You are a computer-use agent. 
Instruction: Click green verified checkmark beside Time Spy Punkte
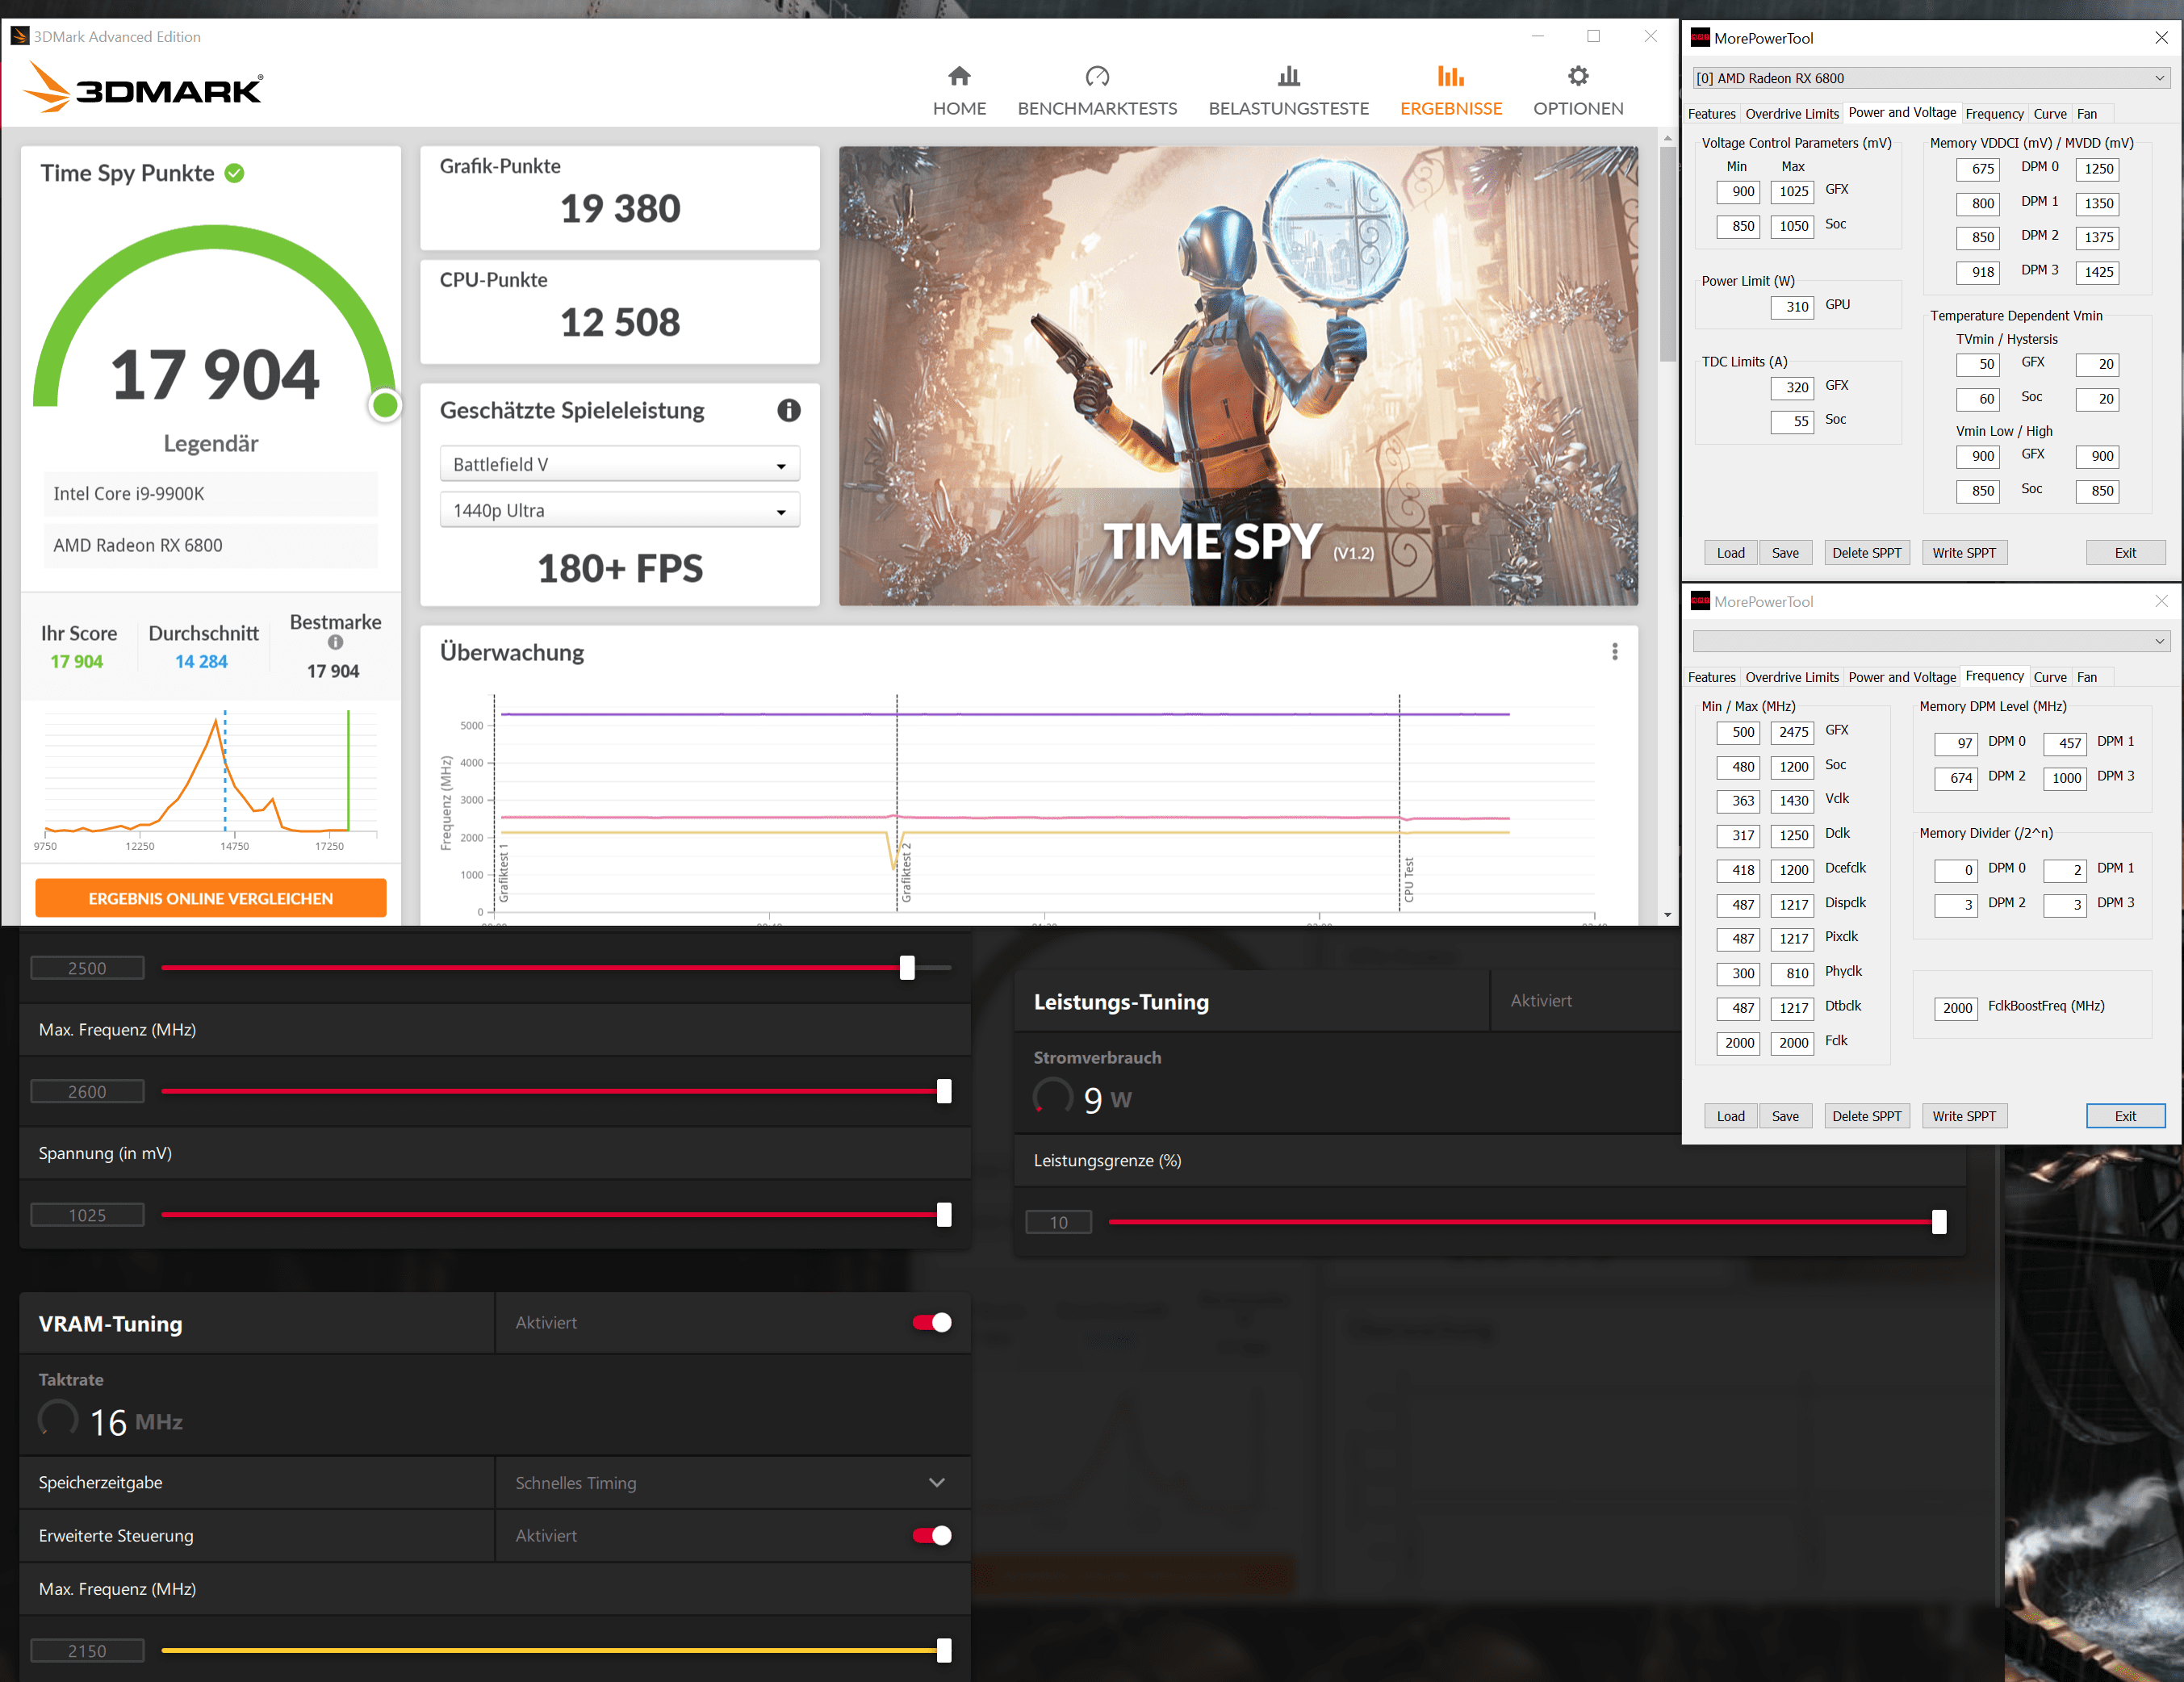235,173
